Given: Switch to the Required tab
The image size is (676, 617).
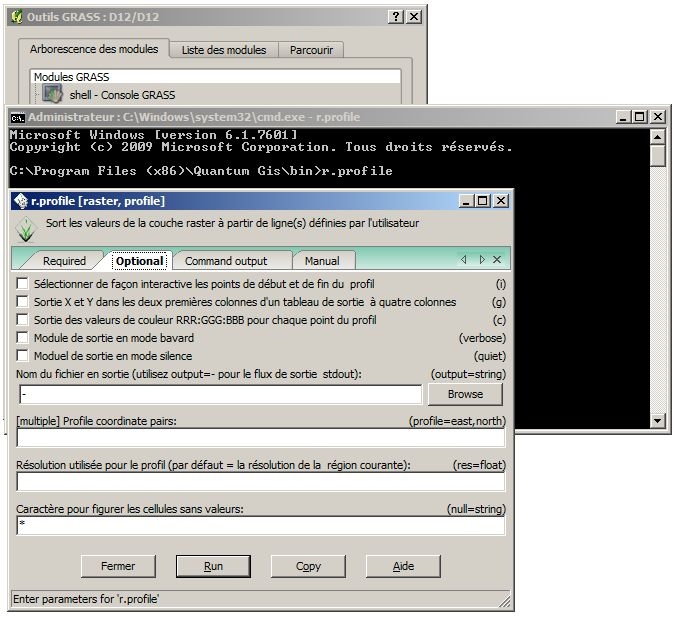Looking at the screenshot, I should [64, 261].
